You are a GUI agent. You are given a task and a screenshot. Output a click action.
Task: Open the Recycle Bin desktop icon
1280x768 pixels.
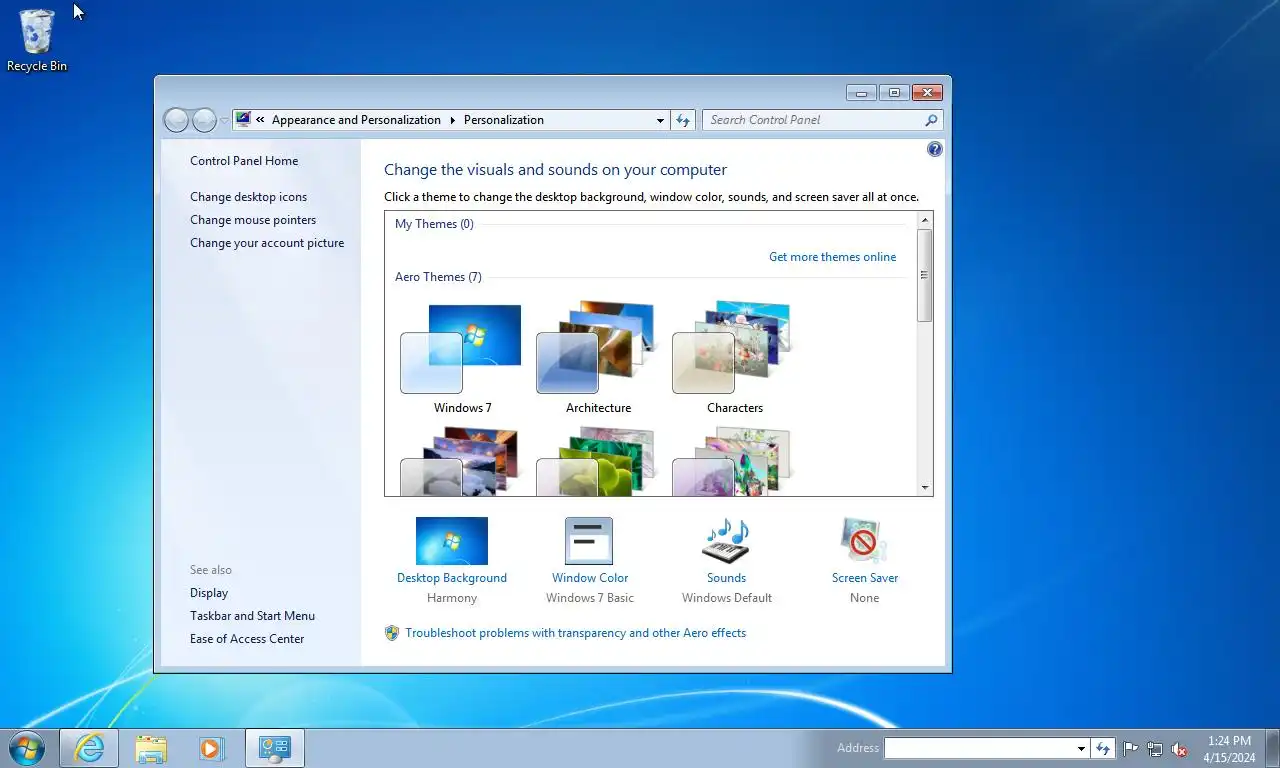(x=37, y=40)
